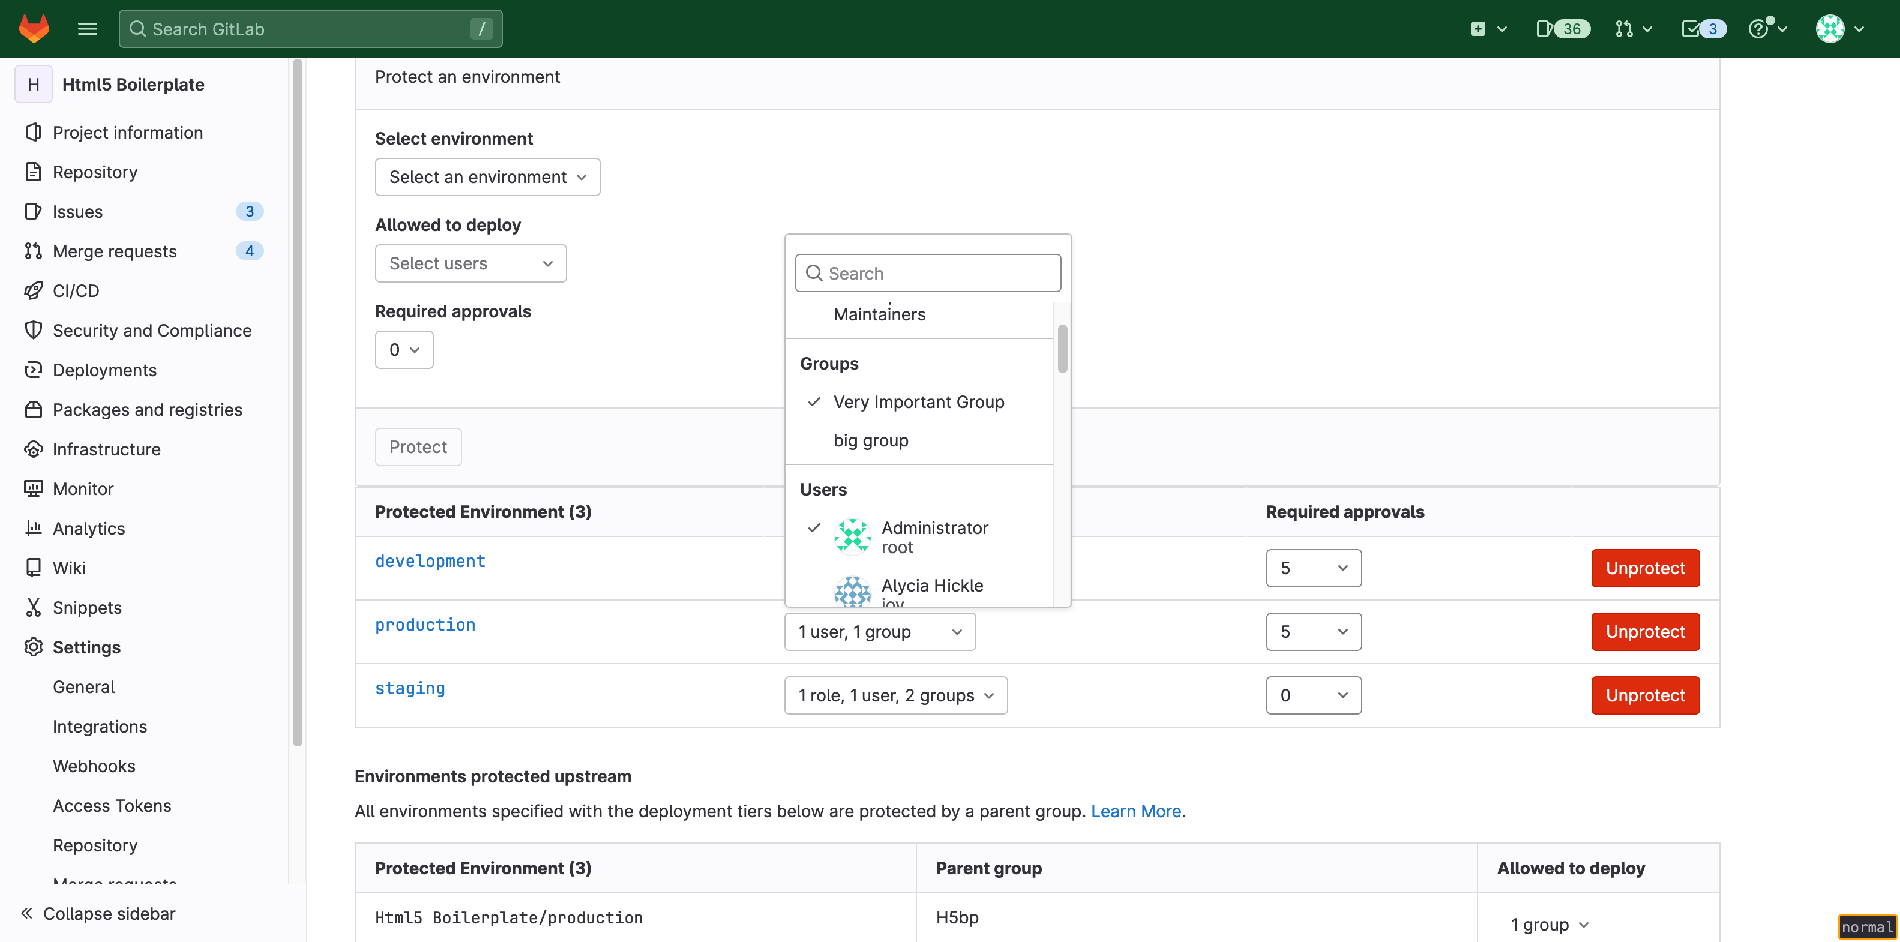Open the Webhooks settings entry

(x=93, y=766)
